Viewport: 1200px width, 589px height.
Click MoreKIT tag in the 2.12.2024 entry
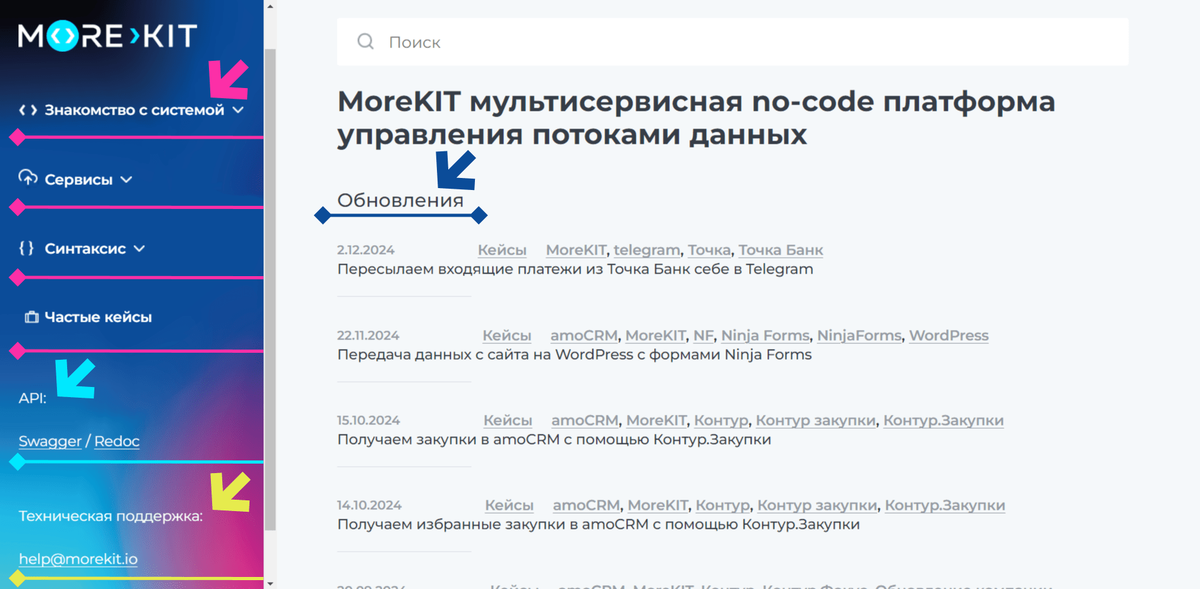[576, 250]
